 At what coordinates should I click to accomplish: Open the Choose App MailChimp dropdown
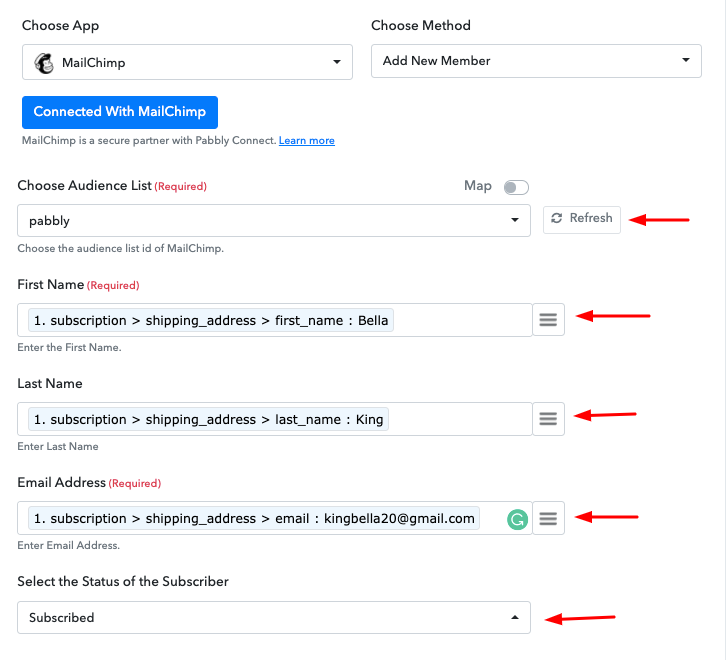(187, 62)
